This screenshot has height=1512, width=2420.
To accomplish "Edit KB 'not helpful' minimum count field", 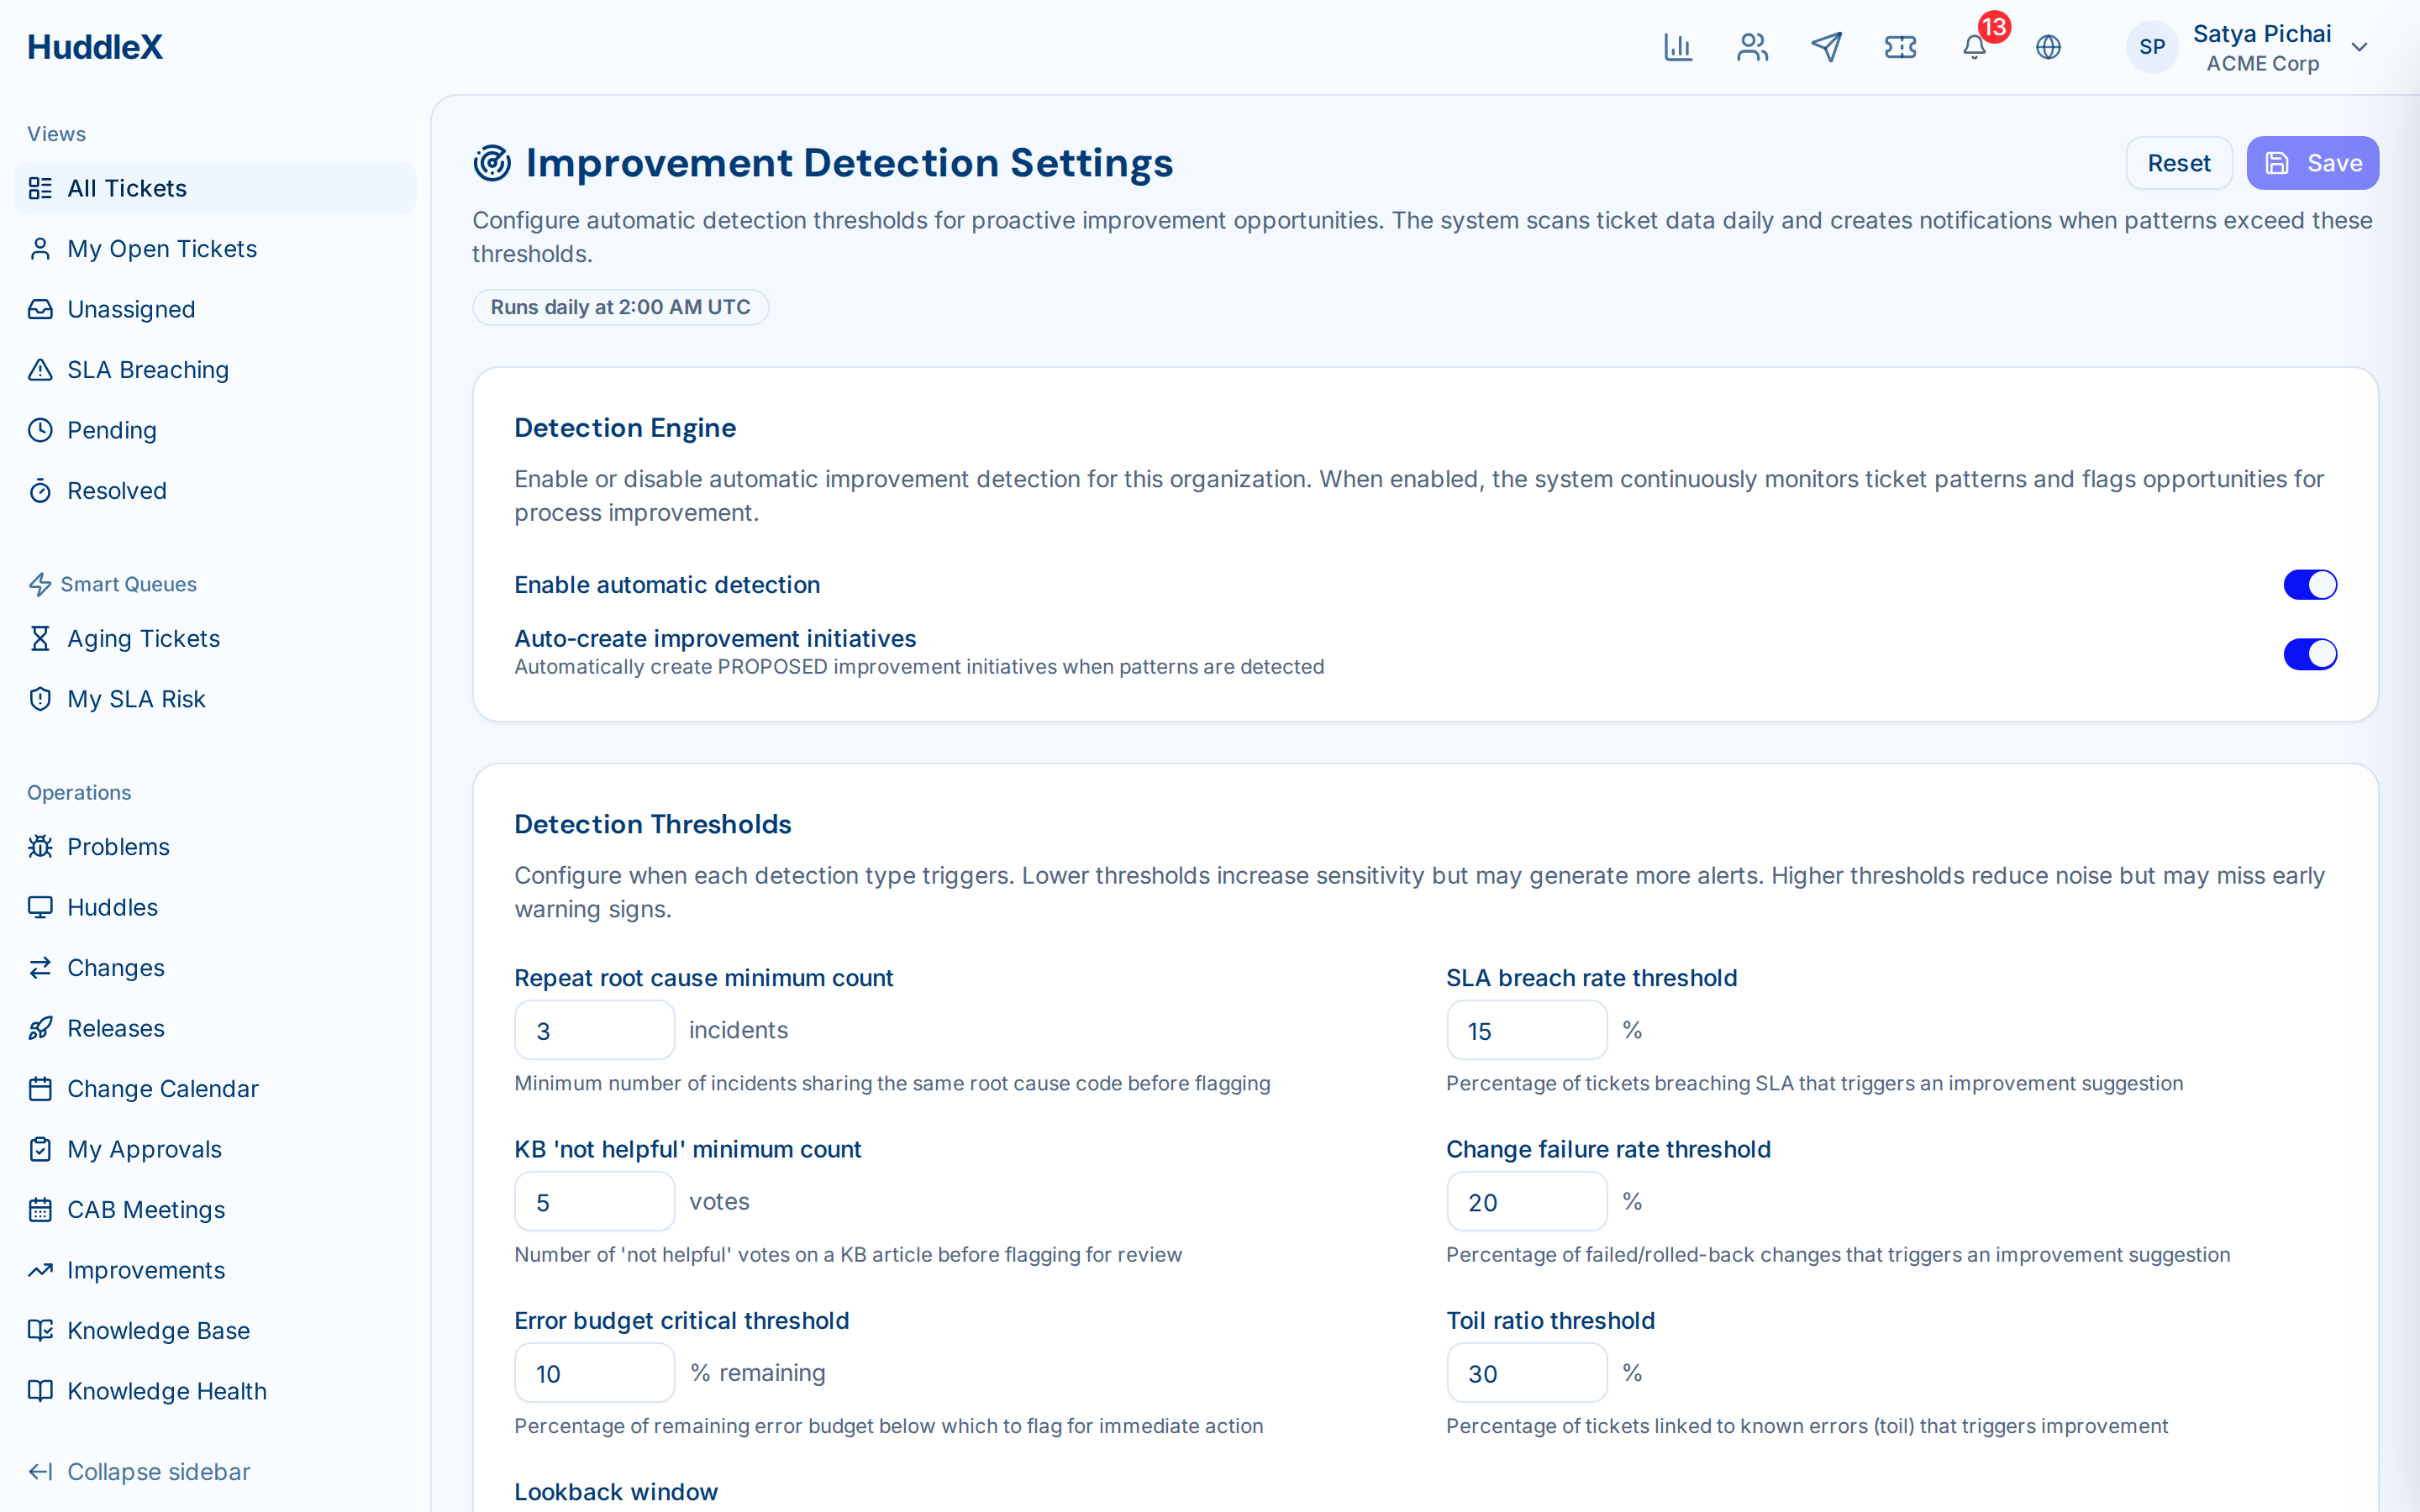I will 595,1202.
